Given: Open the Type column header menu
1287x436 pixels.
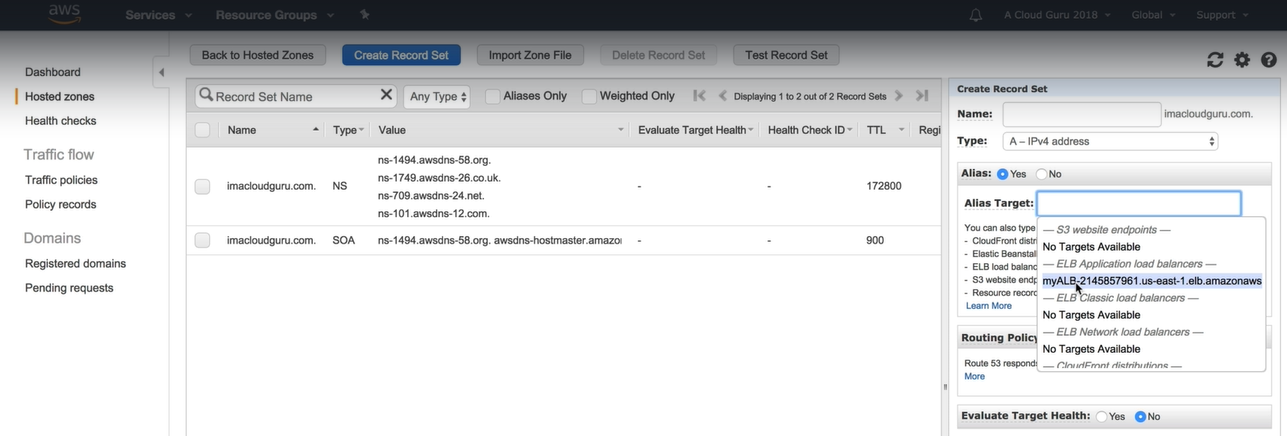Looking at the screenshot, I should (361, 130).
